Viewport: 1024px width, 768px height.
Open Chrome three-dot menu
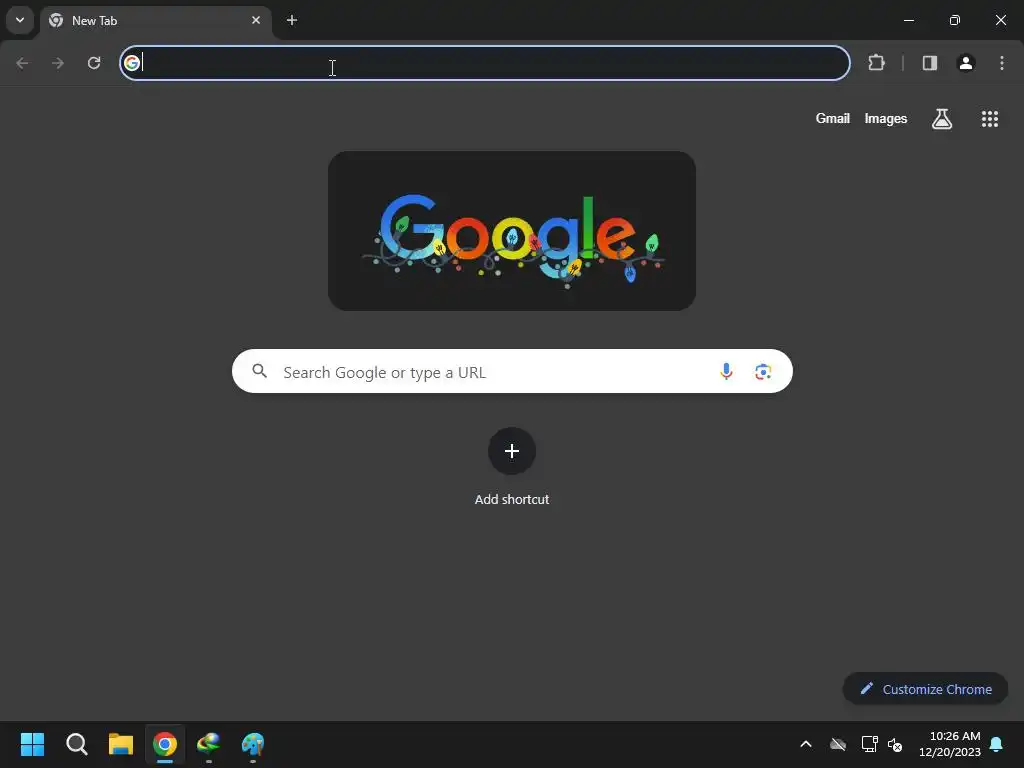(1002, 63)
